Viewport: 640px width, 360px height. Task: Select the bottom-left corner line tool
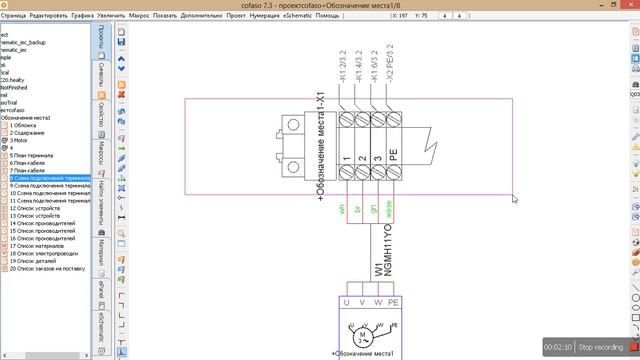click(121, 315)
